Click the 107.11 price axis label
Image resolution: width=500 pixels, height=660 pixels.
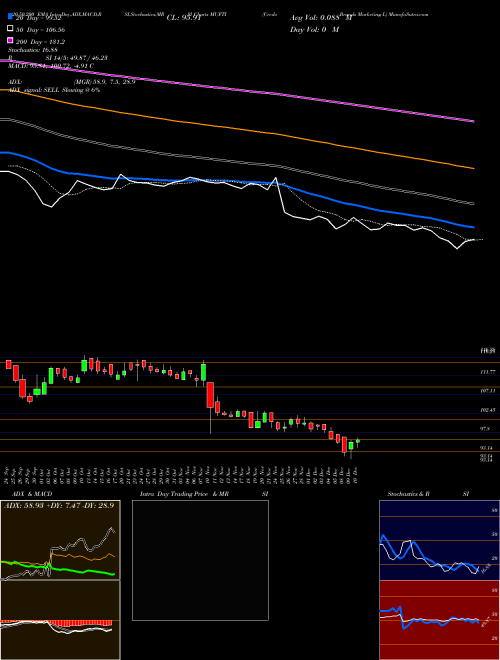[x=488, y=391]
